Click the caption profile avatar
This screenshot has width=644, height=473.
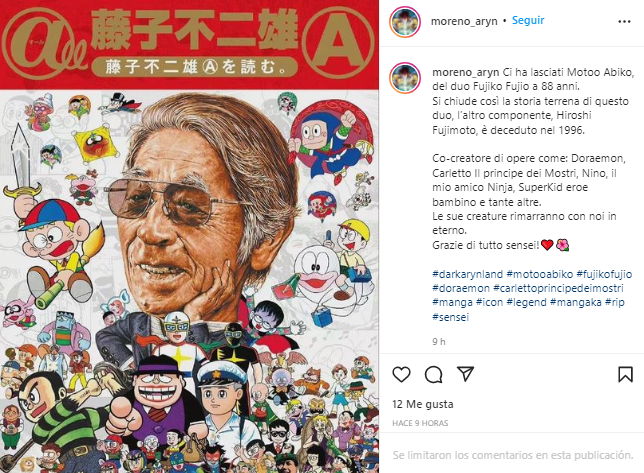point(405,78)
